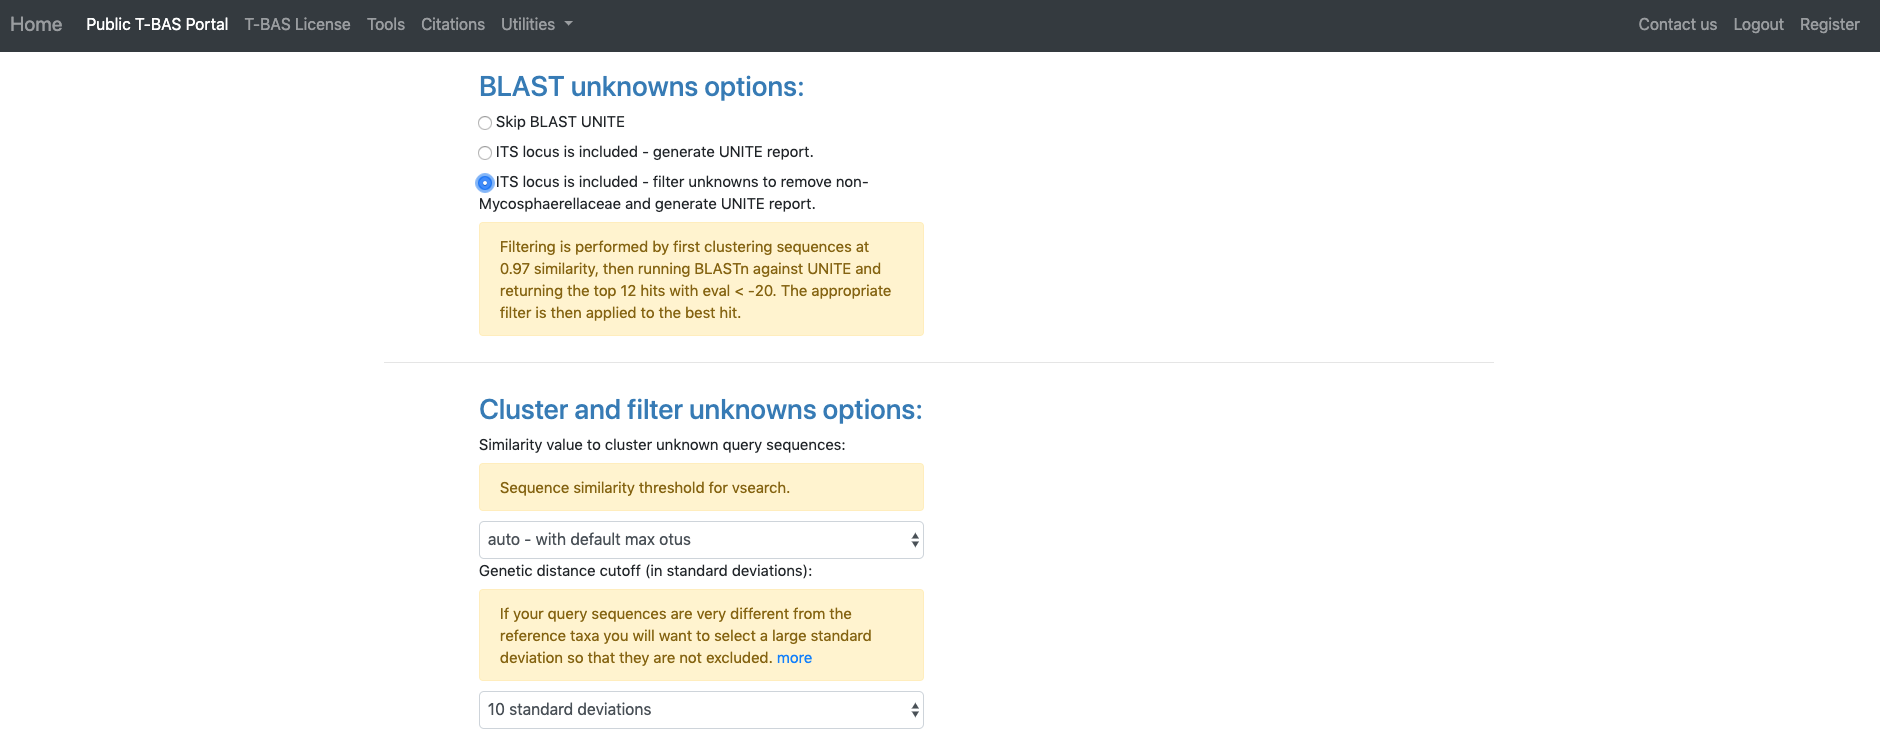
Task: Open the 10 standard deviations dropdown
Action: [701, 710]
